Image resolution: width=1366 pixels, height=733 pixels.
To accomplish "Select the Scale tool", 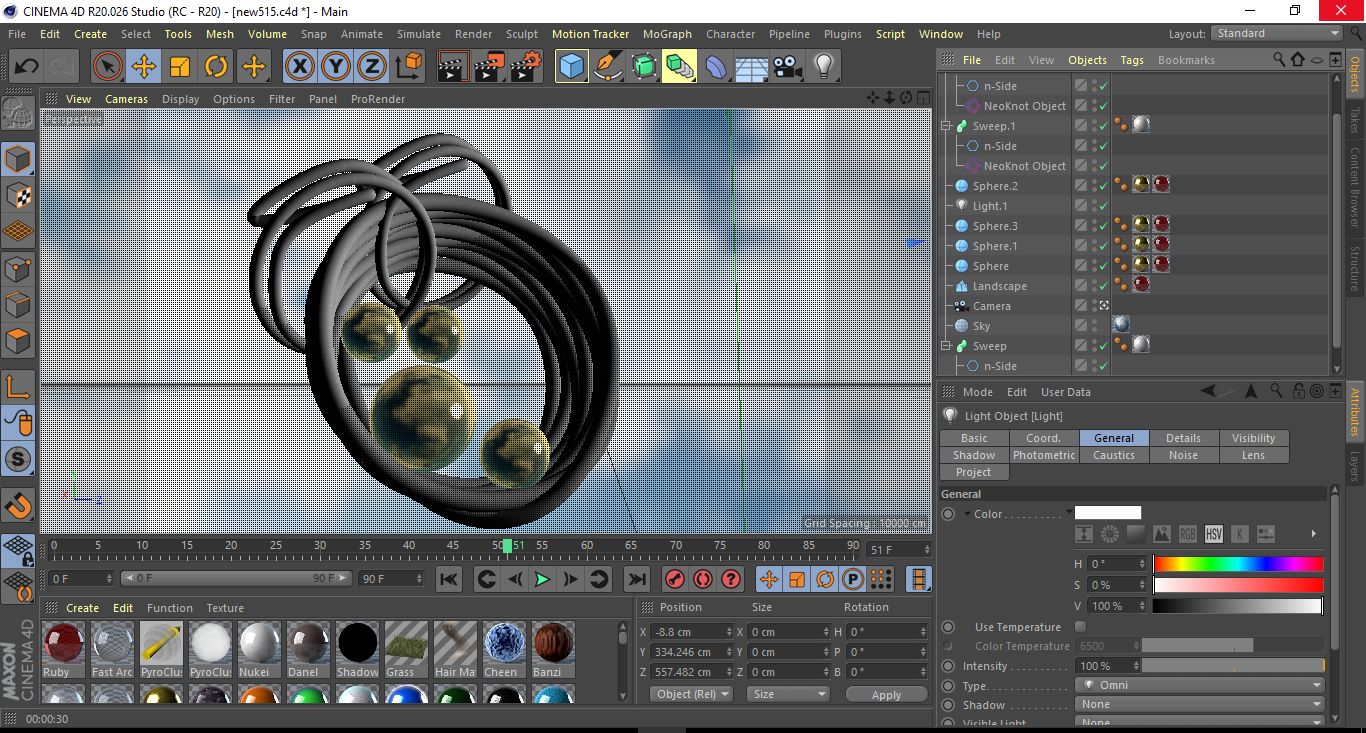I will [x=180, y=67].
